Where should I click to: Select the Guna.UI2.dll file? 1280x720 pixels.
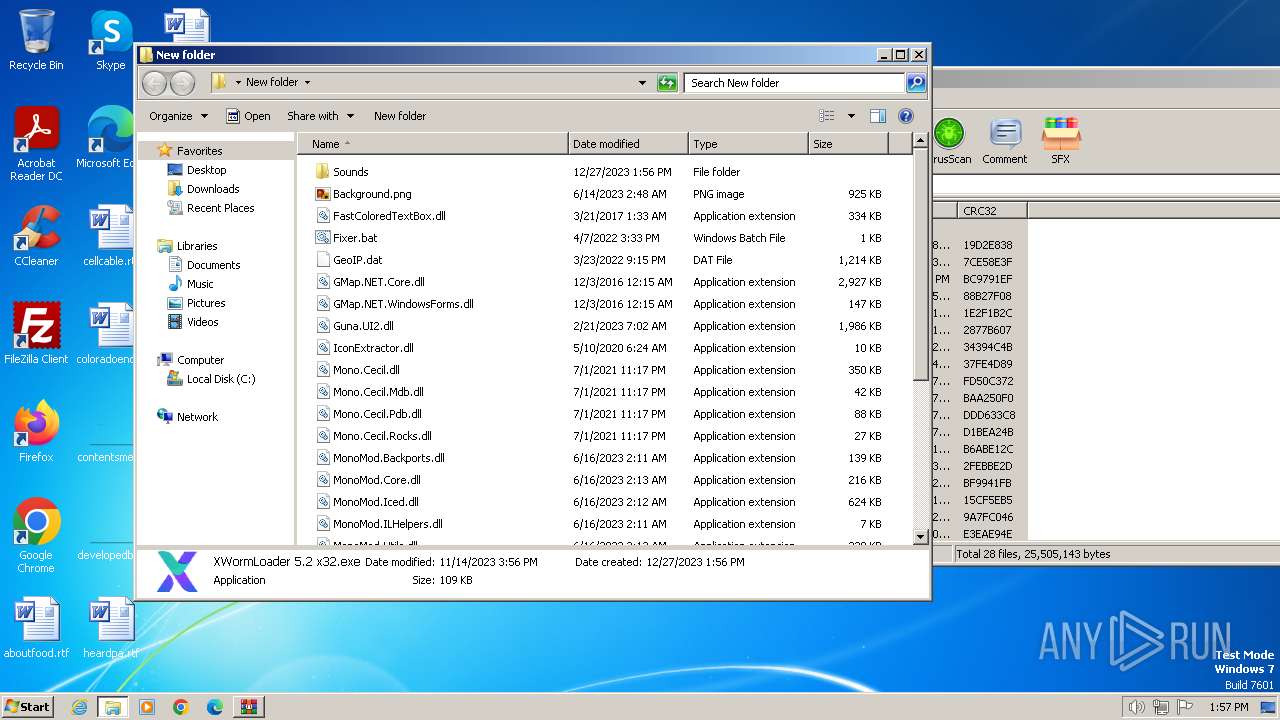pyautogui.click(x=363, y=326)
